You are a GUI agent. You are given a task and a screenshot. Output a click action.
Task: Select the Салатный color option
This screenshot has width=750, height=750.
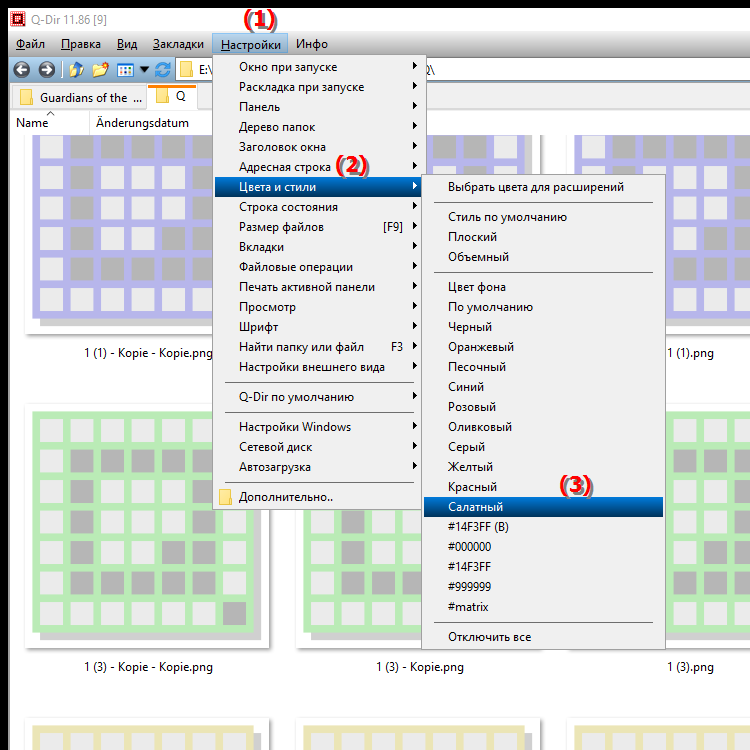click(476, 507)
